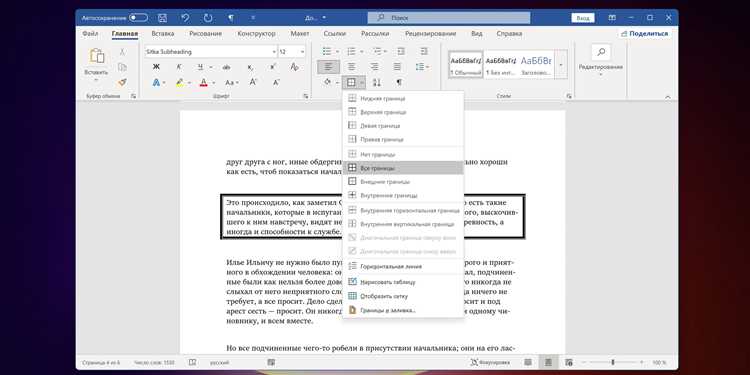Apply red font color
The width and height of the screenshot is (750, 375).
tap(203, 82)
